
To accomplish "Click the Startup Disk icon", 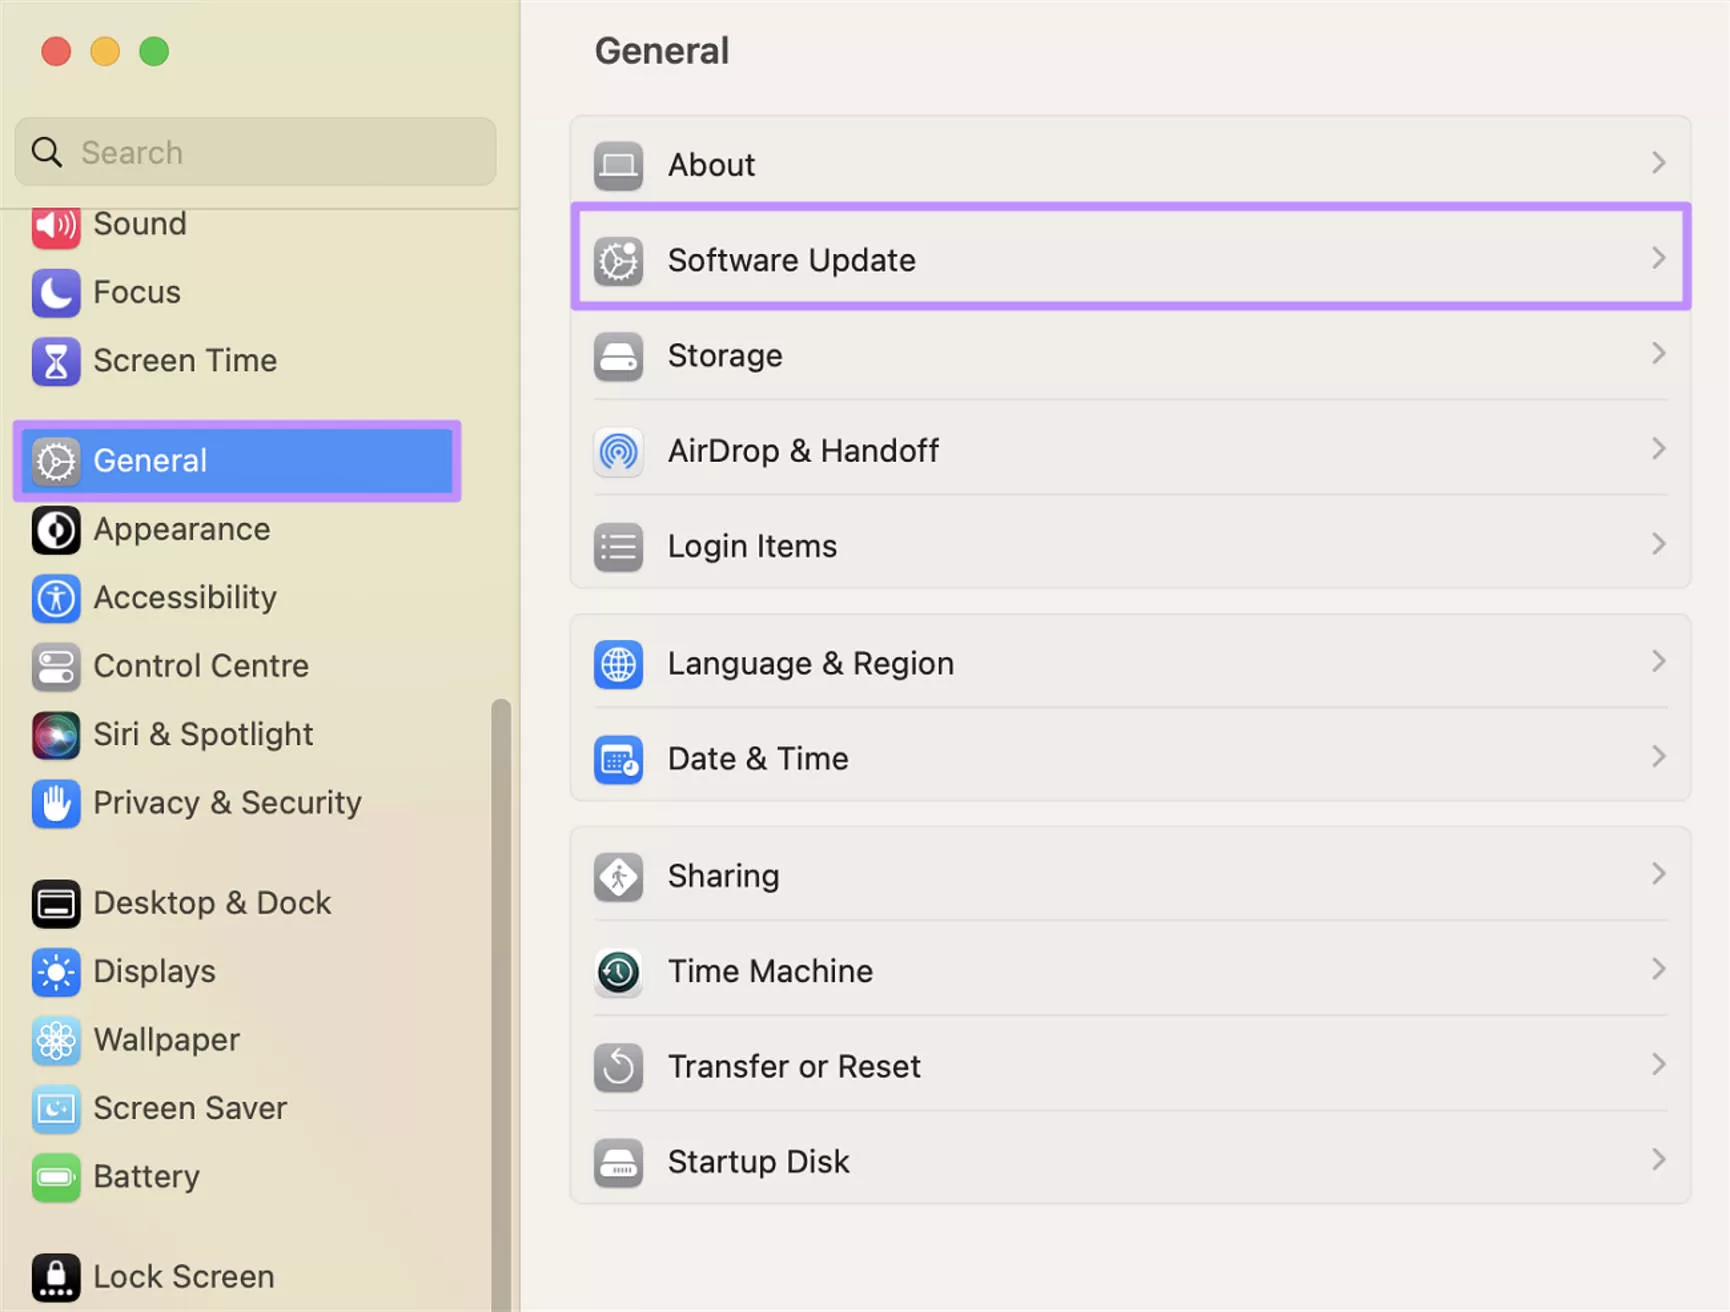I will pyautogui.click(x=618, y=1163).
